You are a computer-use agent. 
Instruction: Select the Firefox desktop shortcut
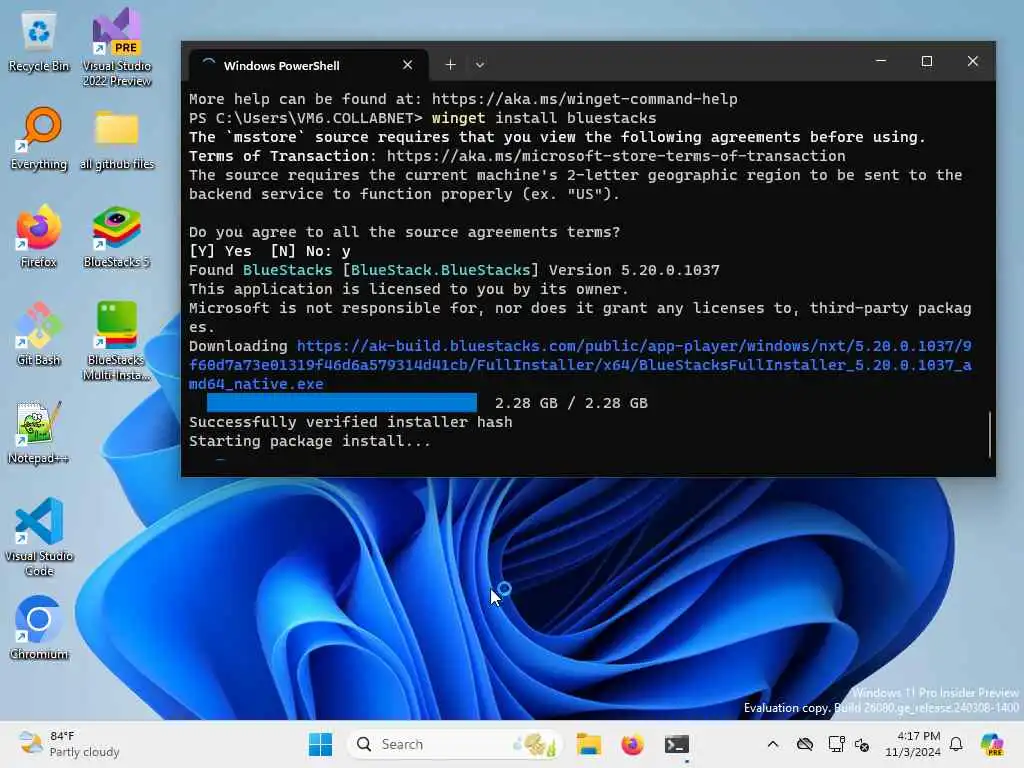pyautogui.click(x=39, y=236)
